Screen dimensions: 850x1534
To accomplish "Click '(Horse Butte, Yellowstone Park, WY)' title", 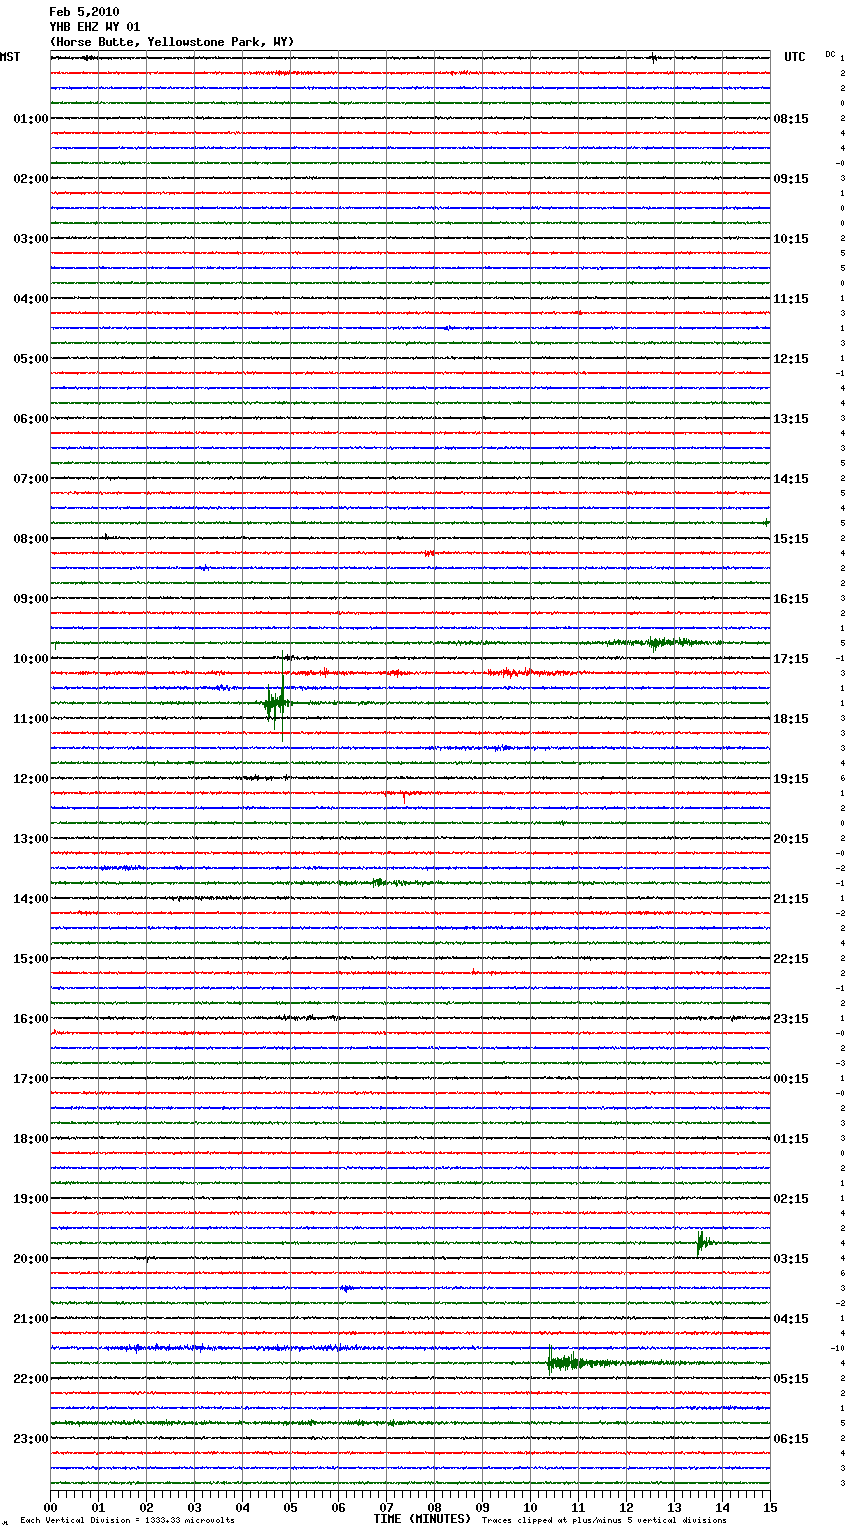I will click(172, 42).
